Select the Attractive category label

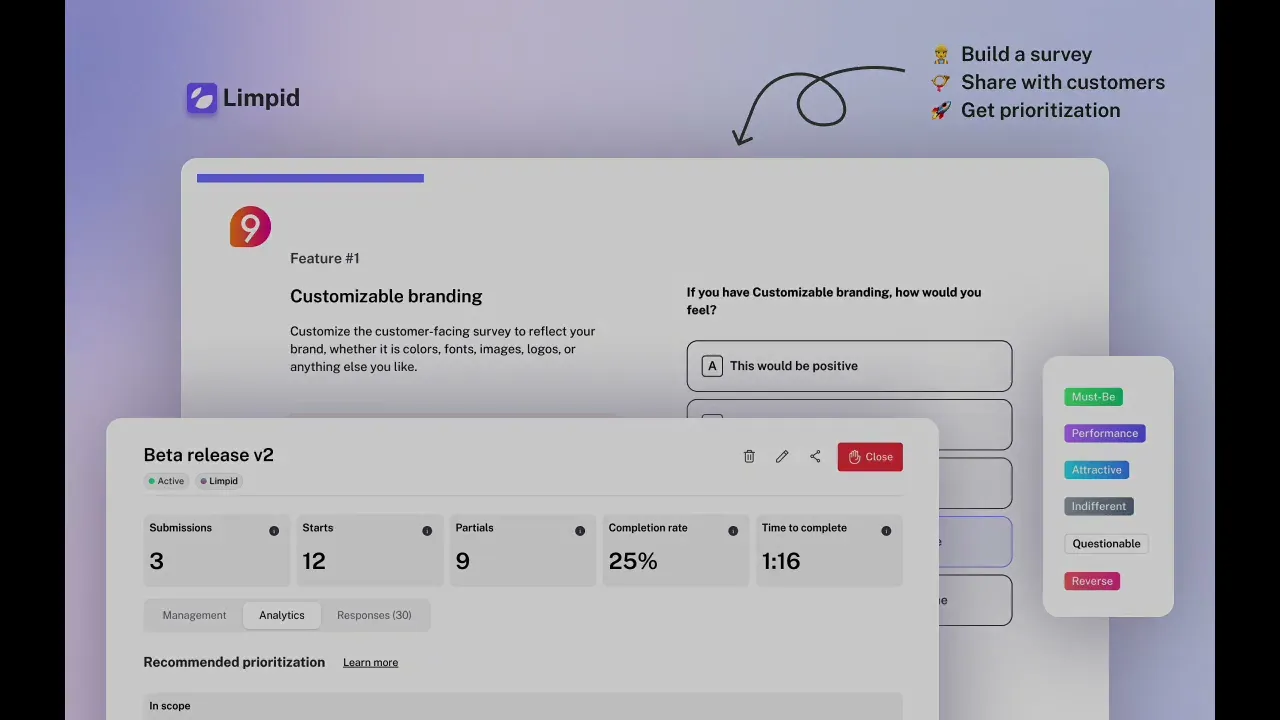1097,470
